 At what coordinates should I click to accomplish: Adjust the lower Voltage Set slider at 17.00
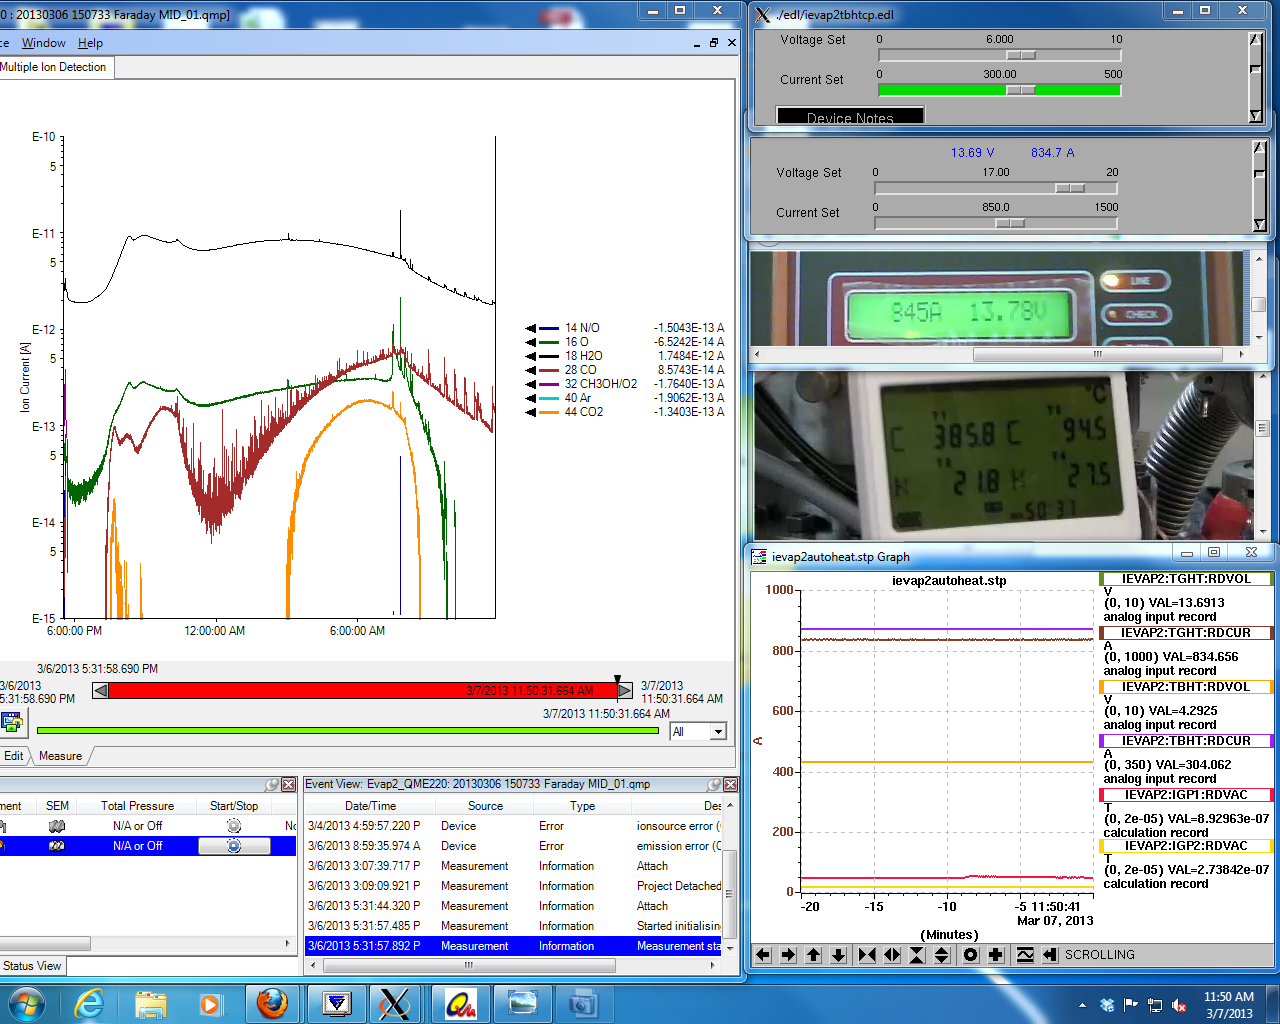pos(1070,188)
